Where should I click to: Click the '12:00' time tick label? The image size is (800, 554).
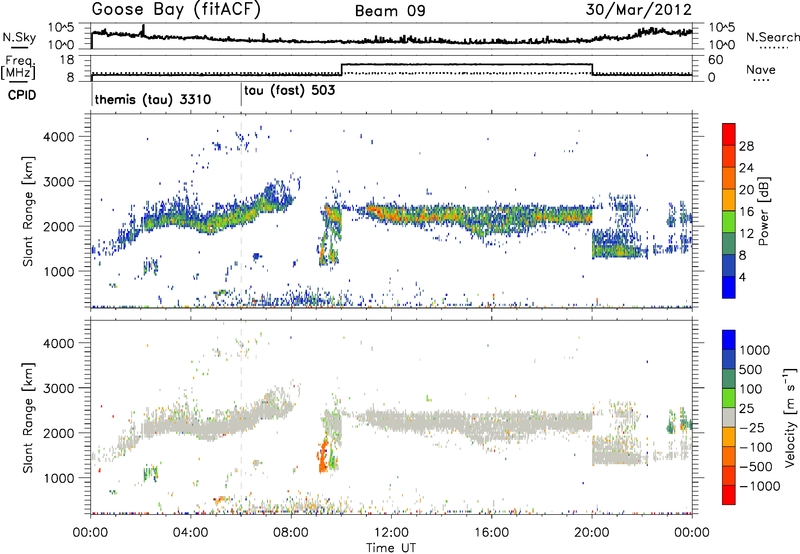391,533
